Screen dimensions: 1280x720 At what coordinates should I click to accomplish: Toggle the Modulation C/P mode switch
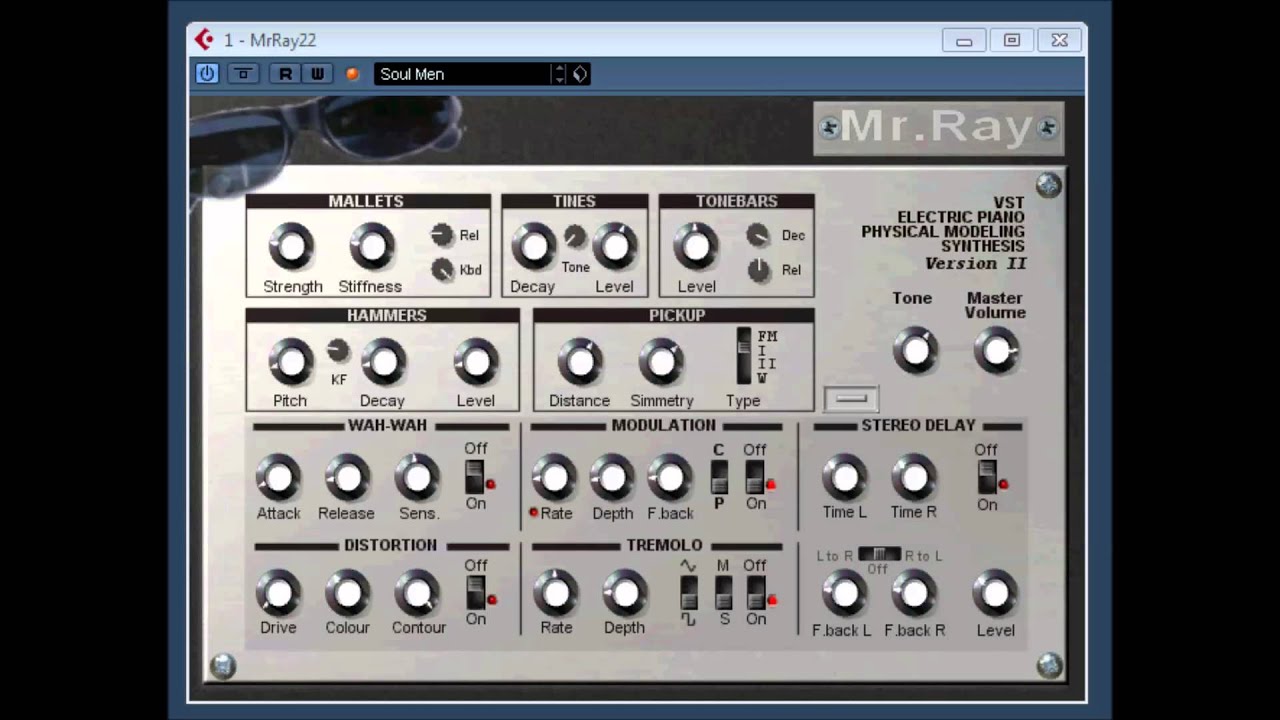click(x=719, y=477)
